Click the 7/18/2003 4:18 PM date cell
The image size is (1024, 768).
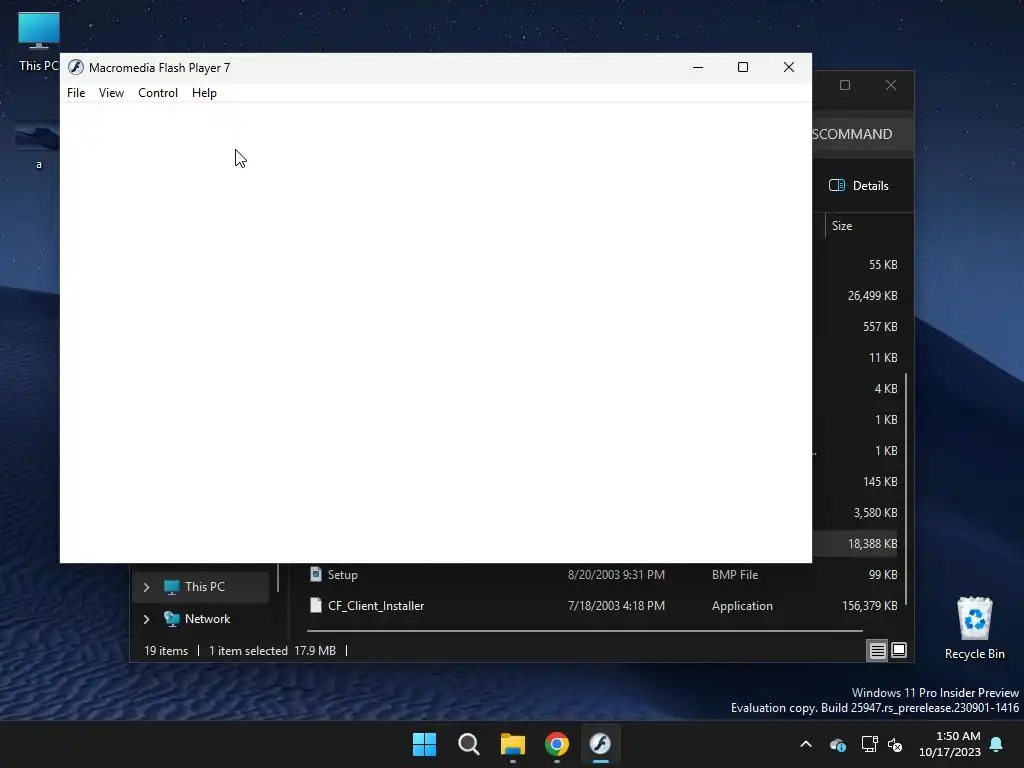point(616,605)
